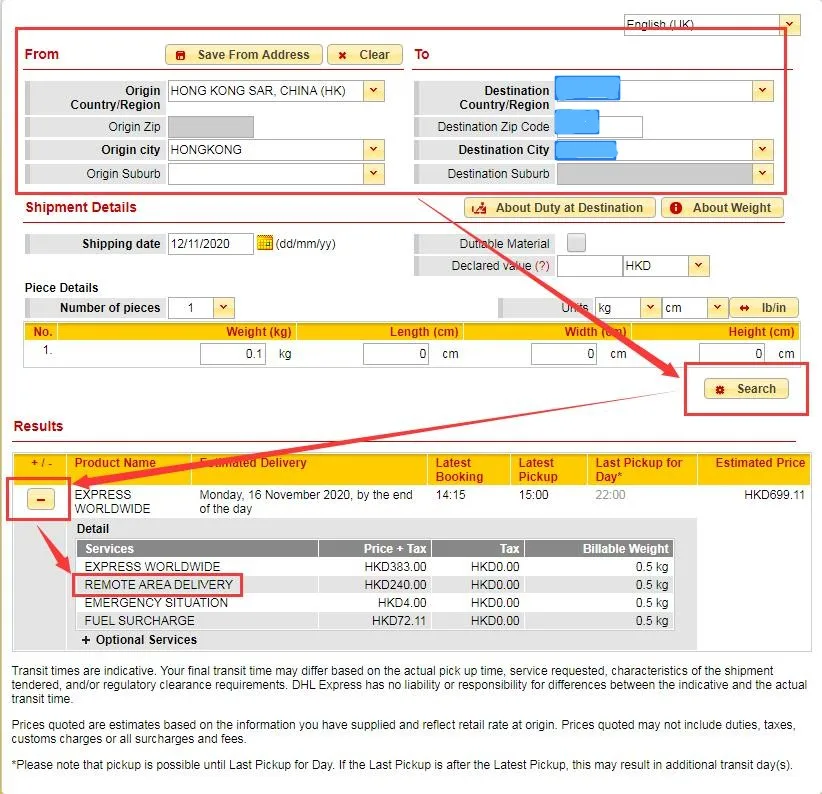Image resolution: width=822 pixels, height=794 pixels.
Task: Click the Monday, 16 November 2020 delivery estimate
Action: (x=306, y=502)
